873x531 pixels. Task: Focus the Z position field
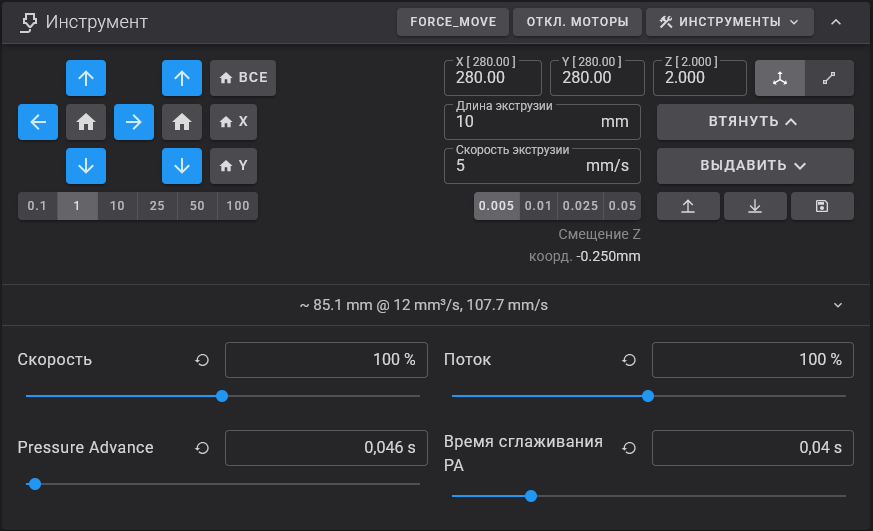pos(700,78)
